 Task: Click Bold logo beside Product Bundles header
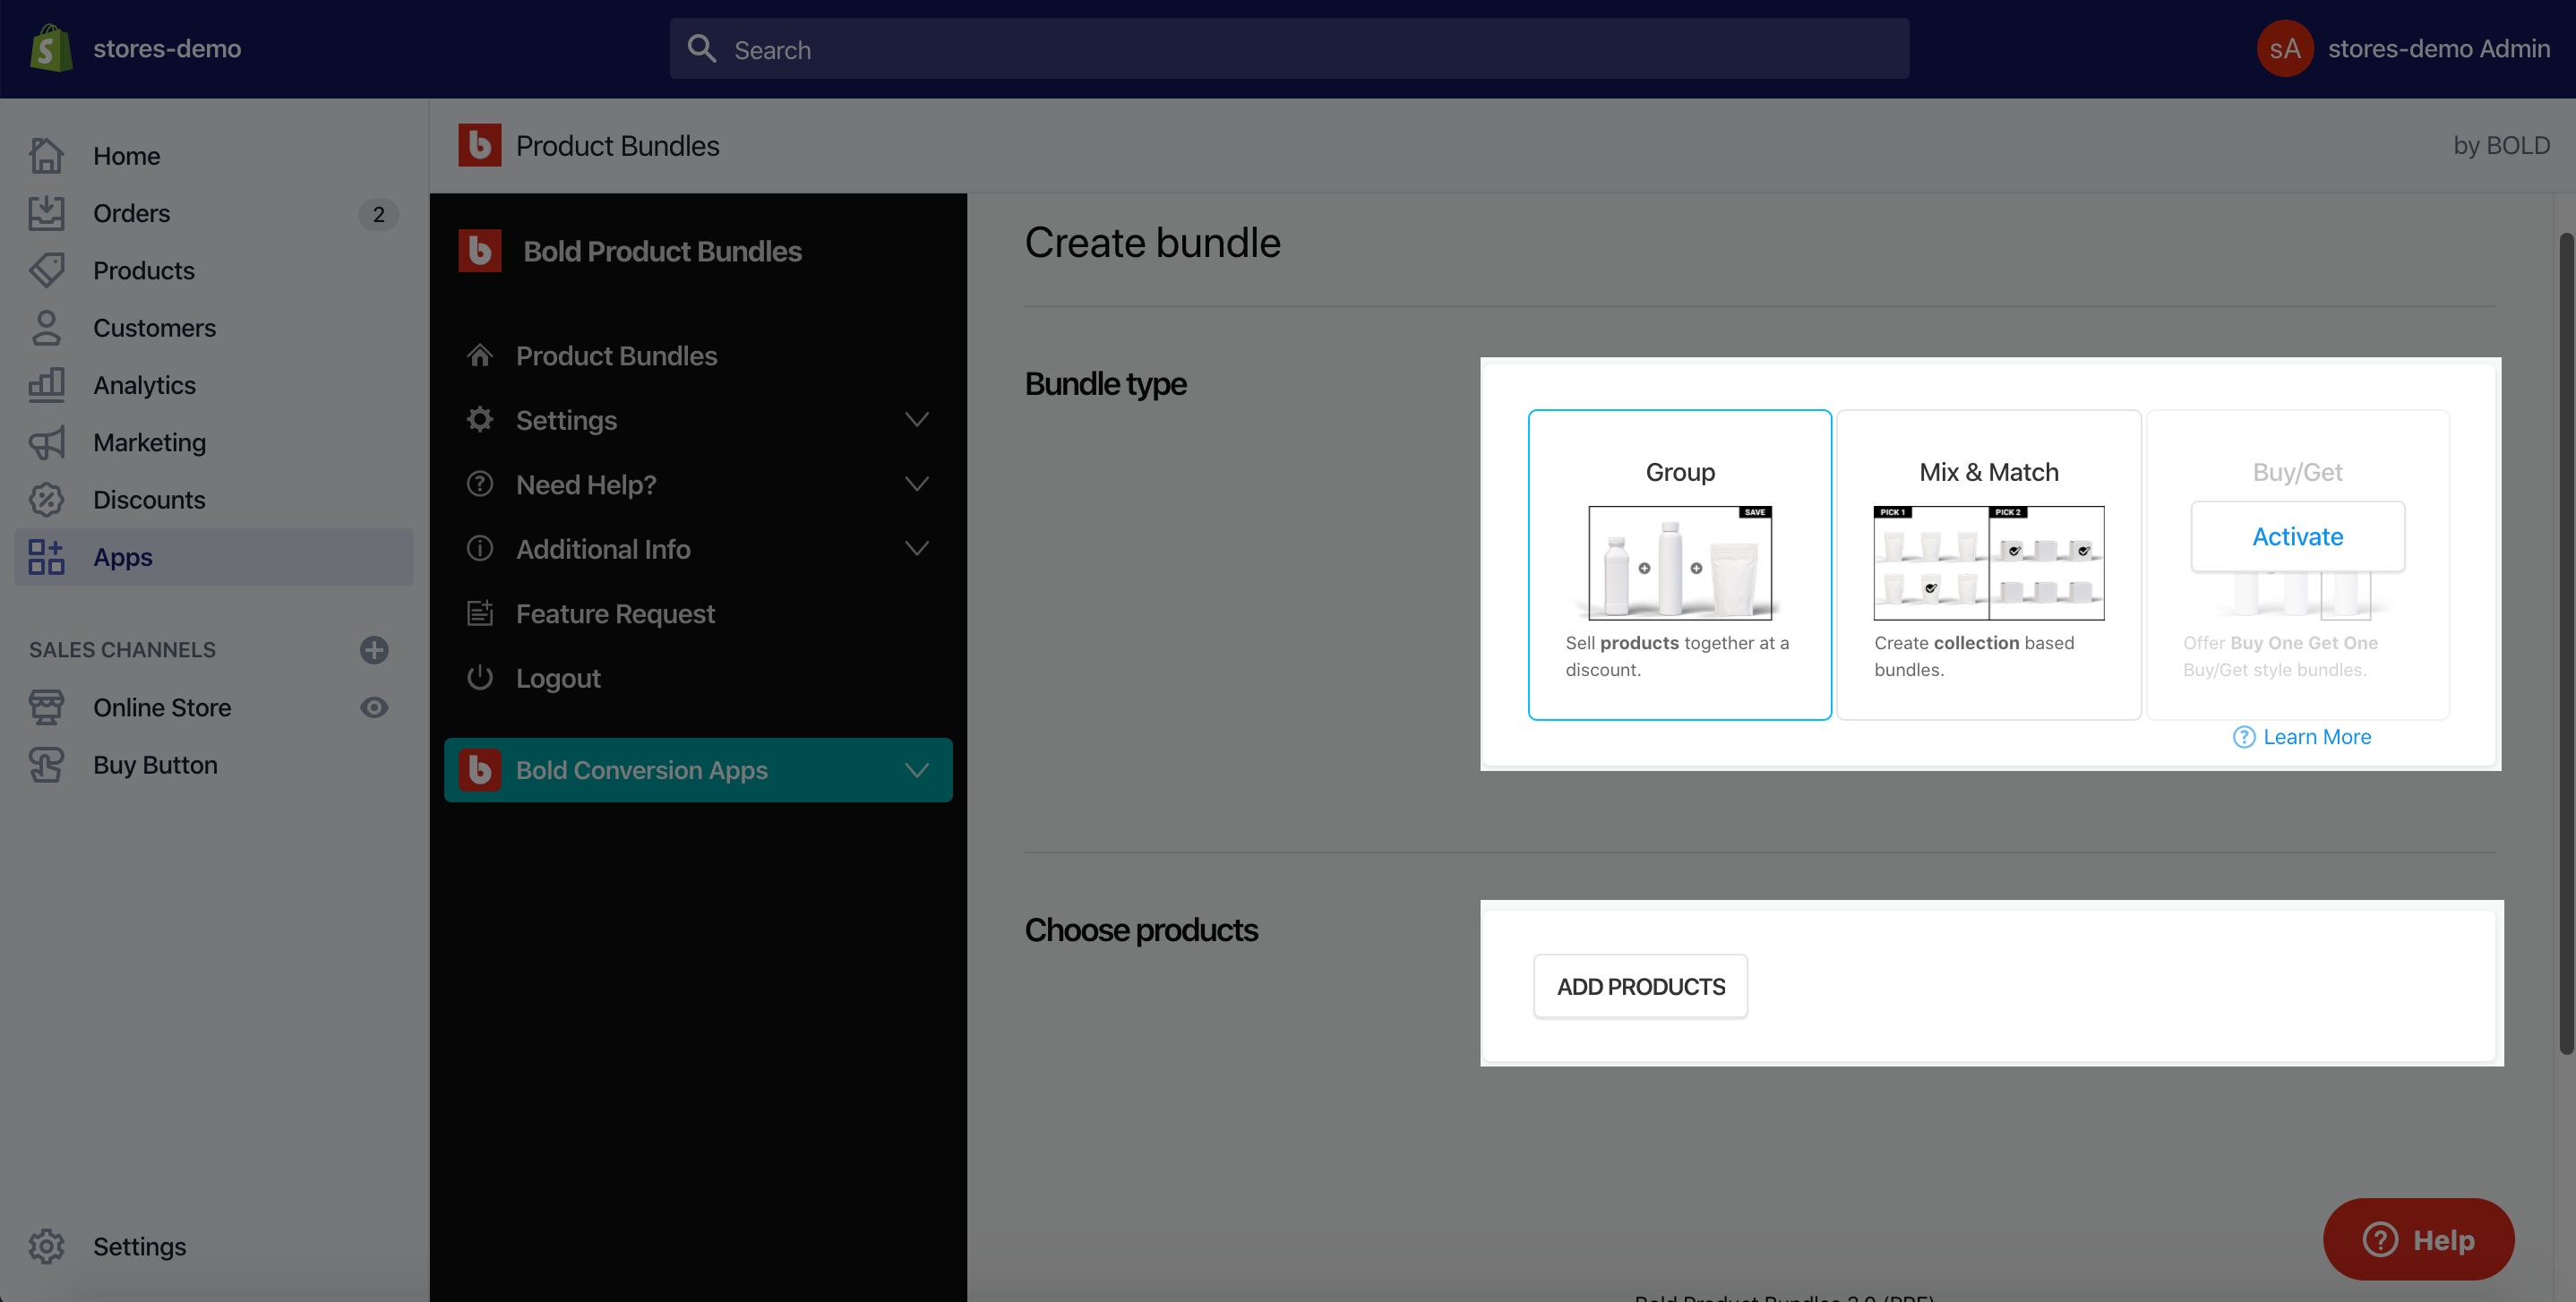(480, 145)
